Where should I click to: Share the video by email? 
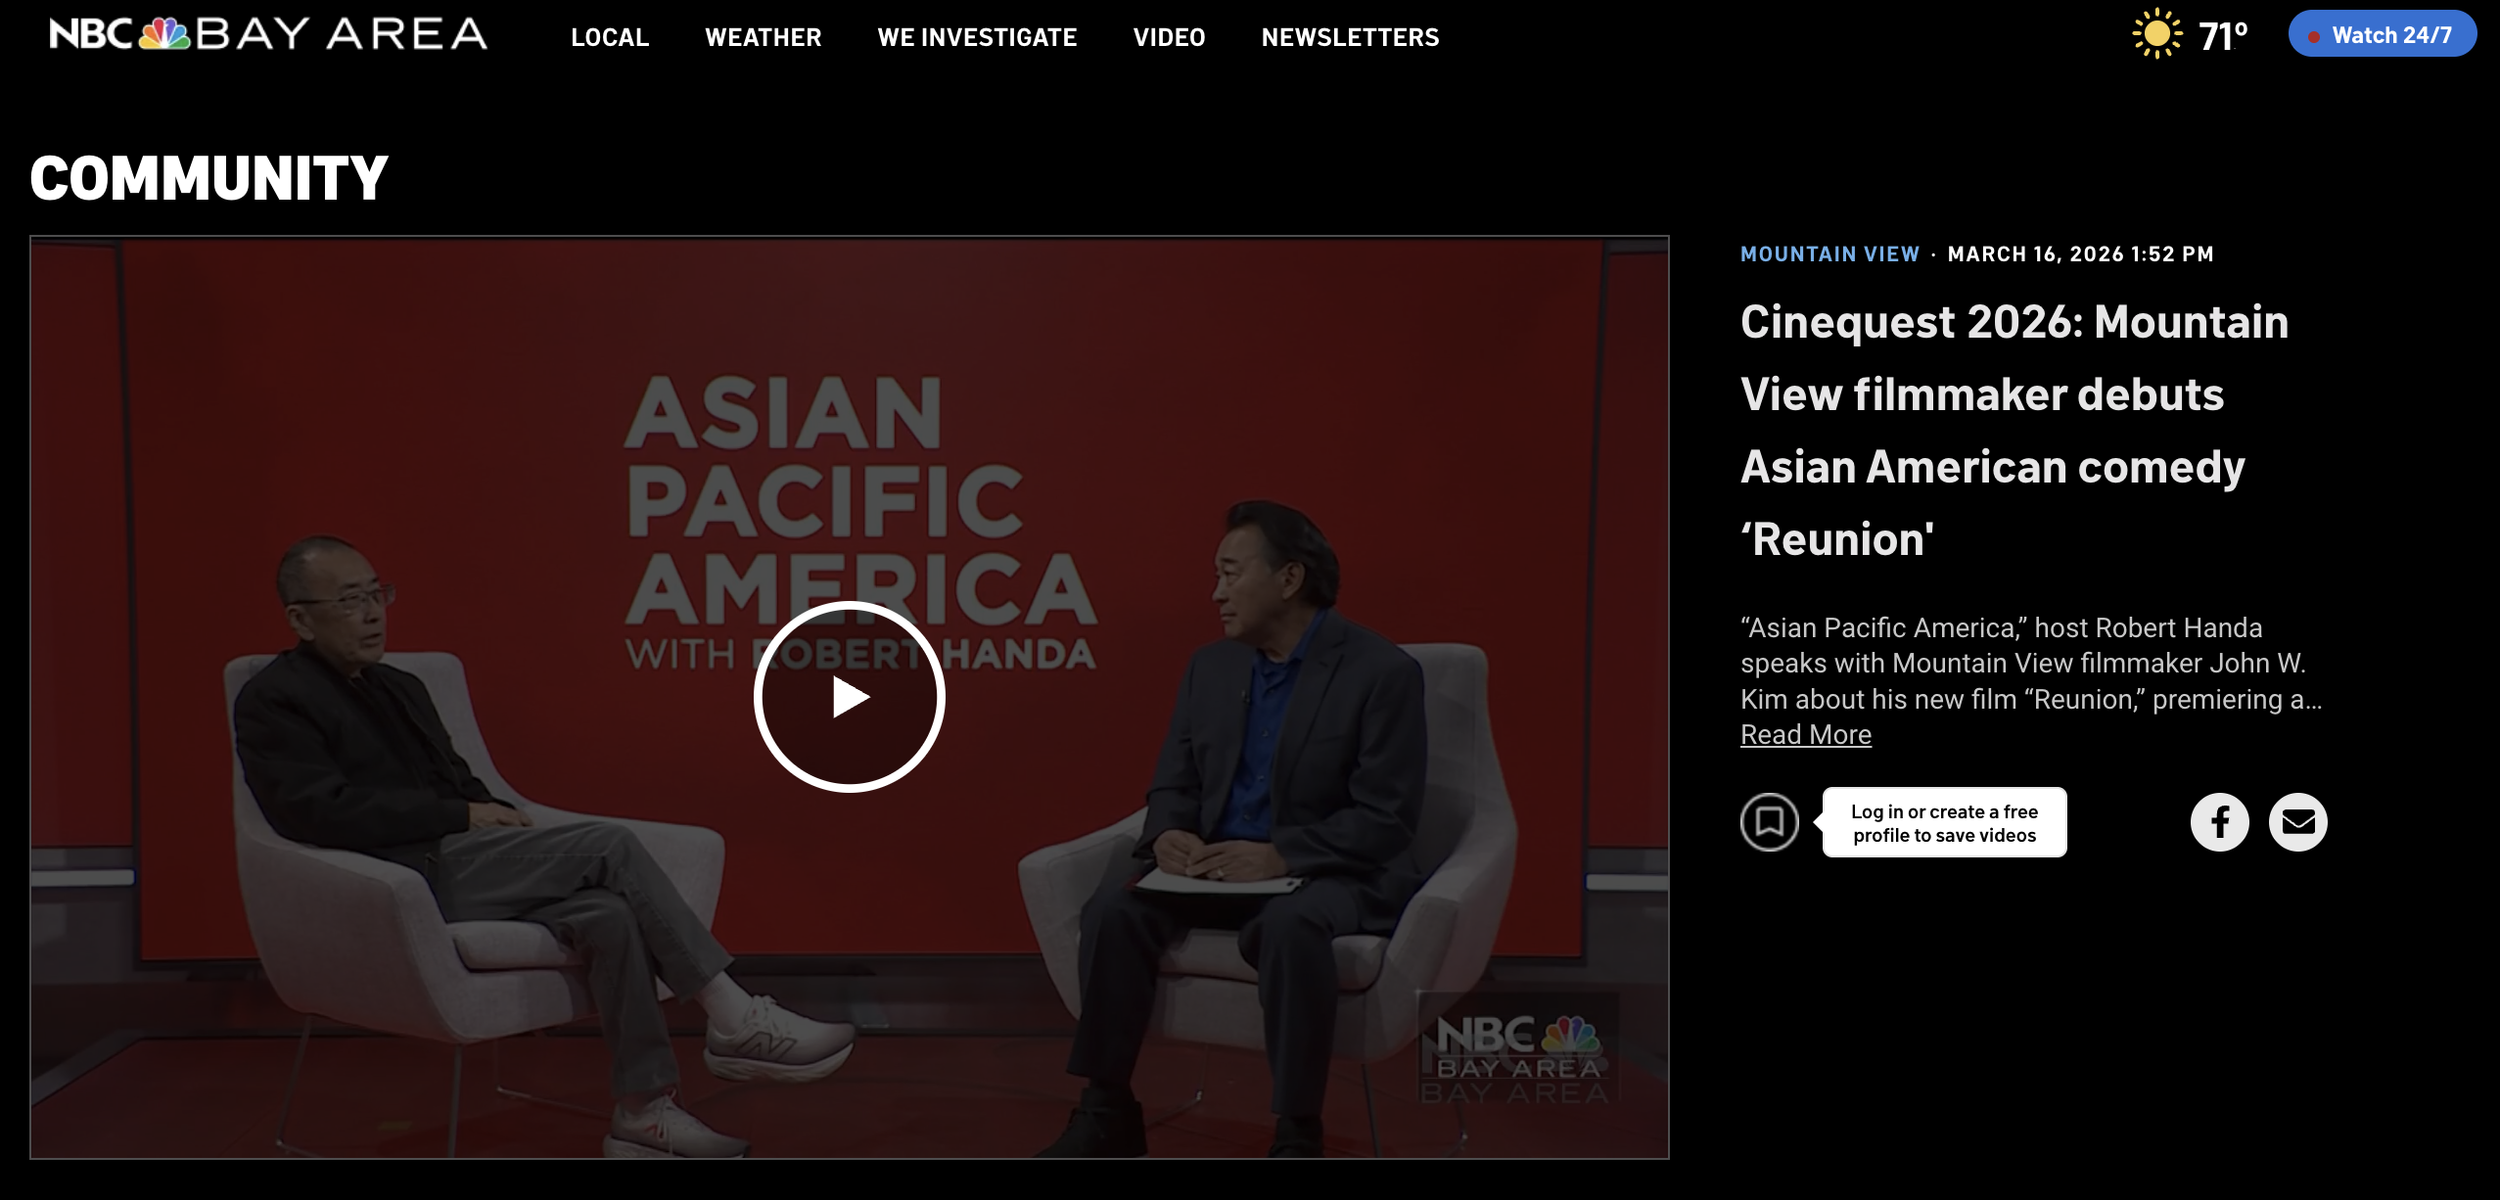[2298, 822]
